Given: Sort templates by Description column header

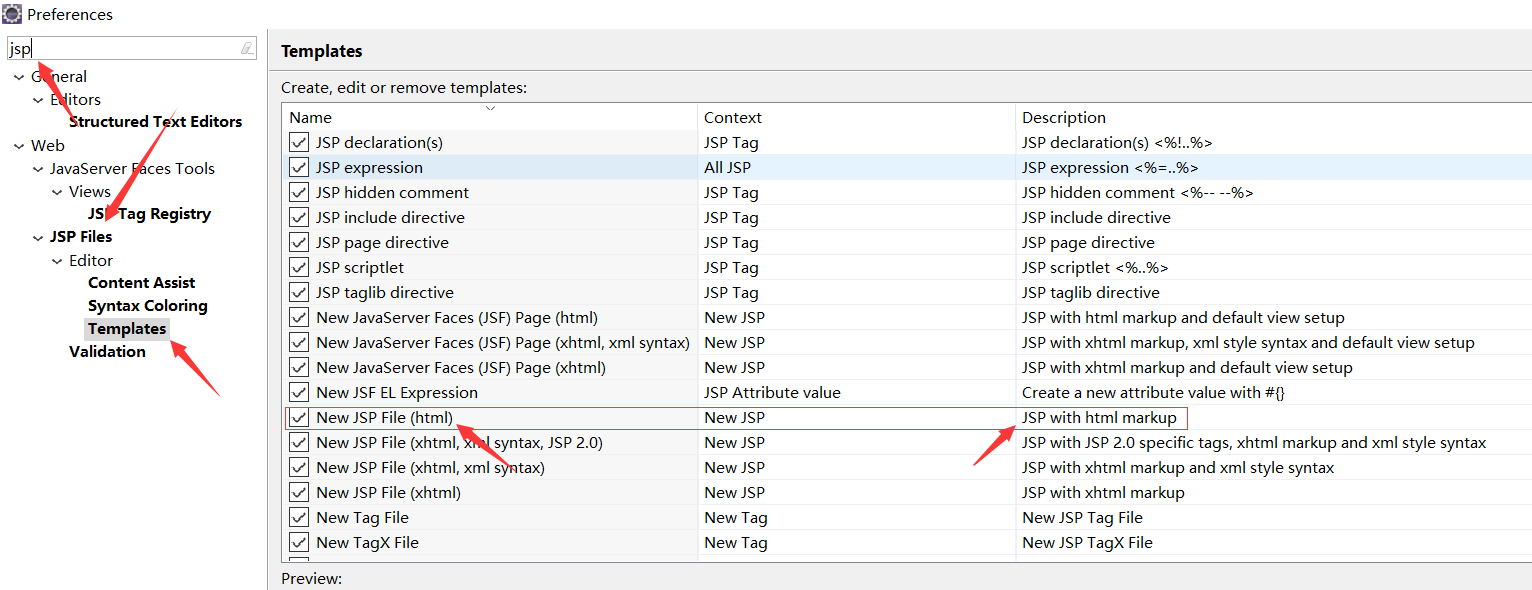Looking at the screenshot, I should [x=1273, y=117].
